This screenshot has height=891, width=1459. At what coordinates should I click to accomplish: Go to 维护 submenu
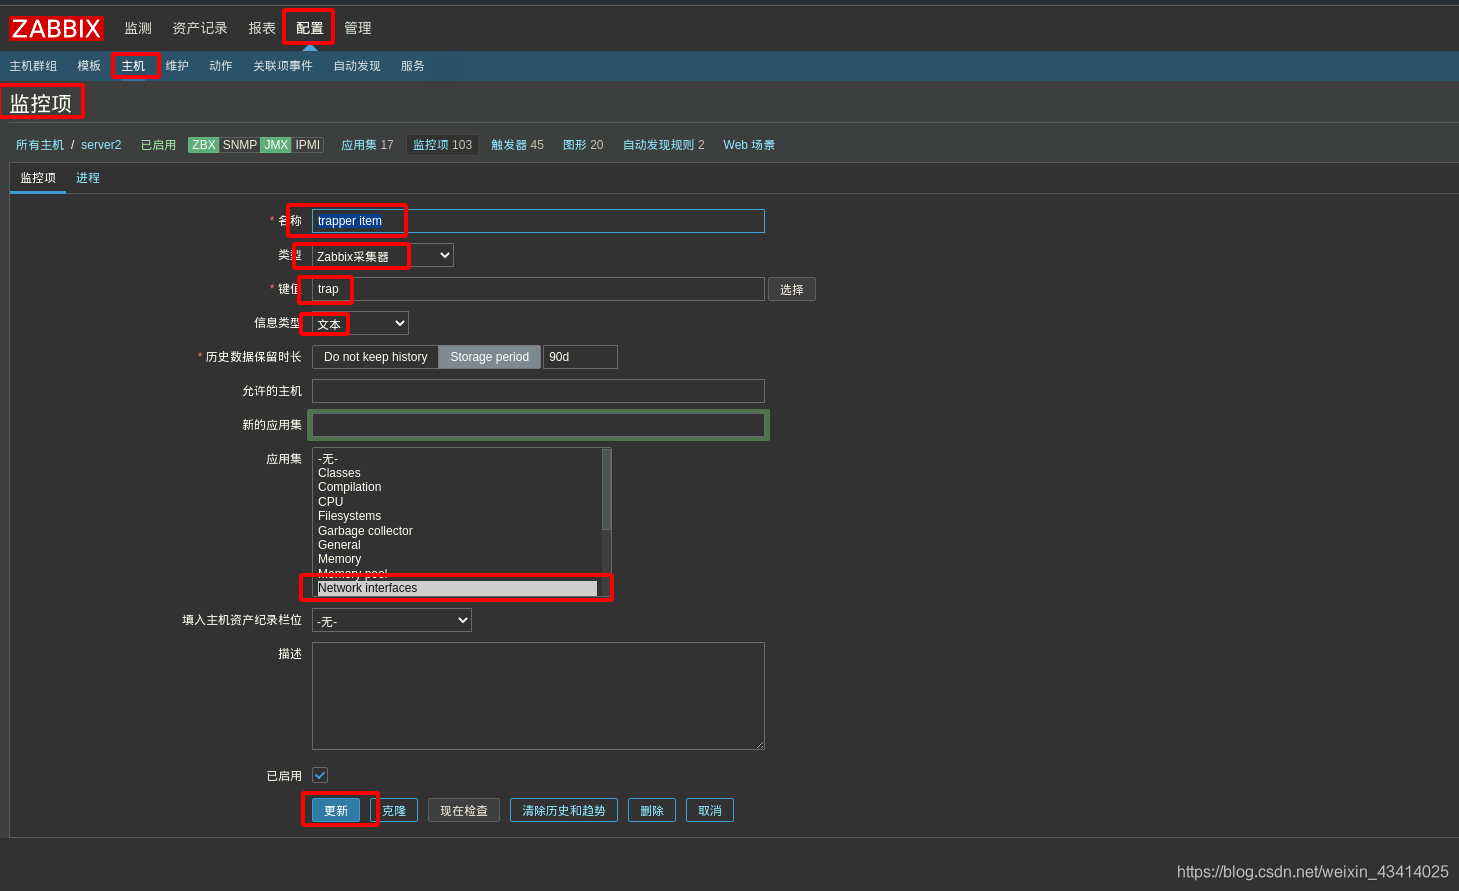pyautogui.click(x=177, y=66)
